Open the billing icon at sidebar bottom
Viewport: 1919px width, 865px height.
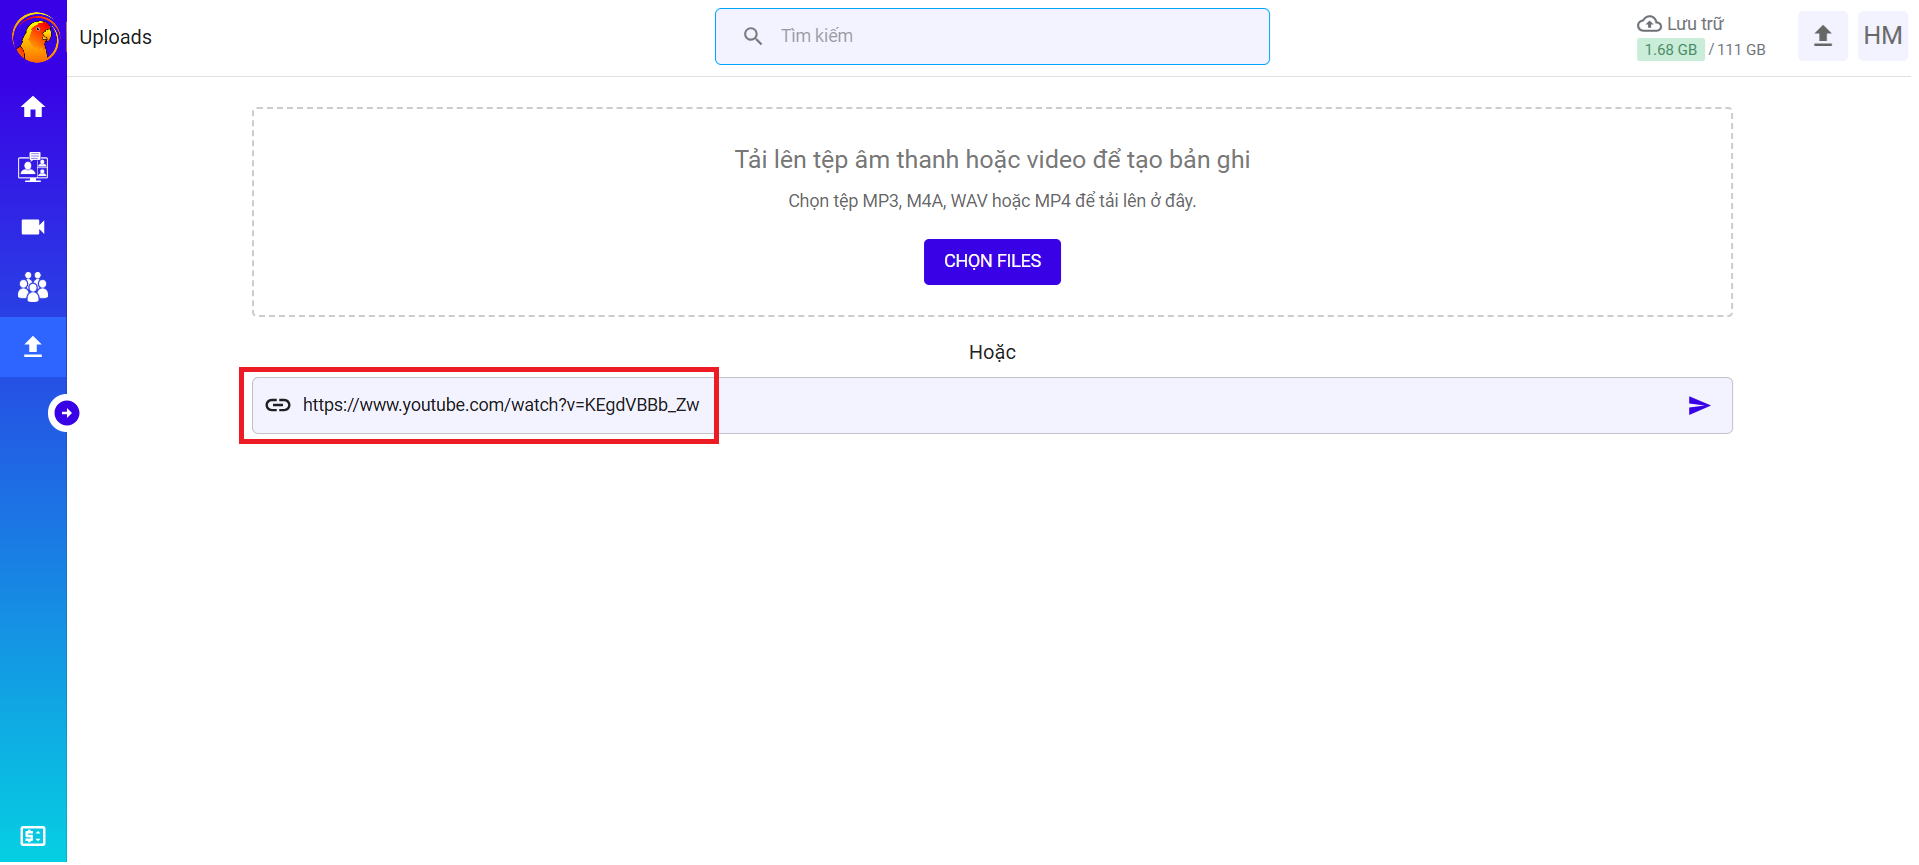point(33,836)
